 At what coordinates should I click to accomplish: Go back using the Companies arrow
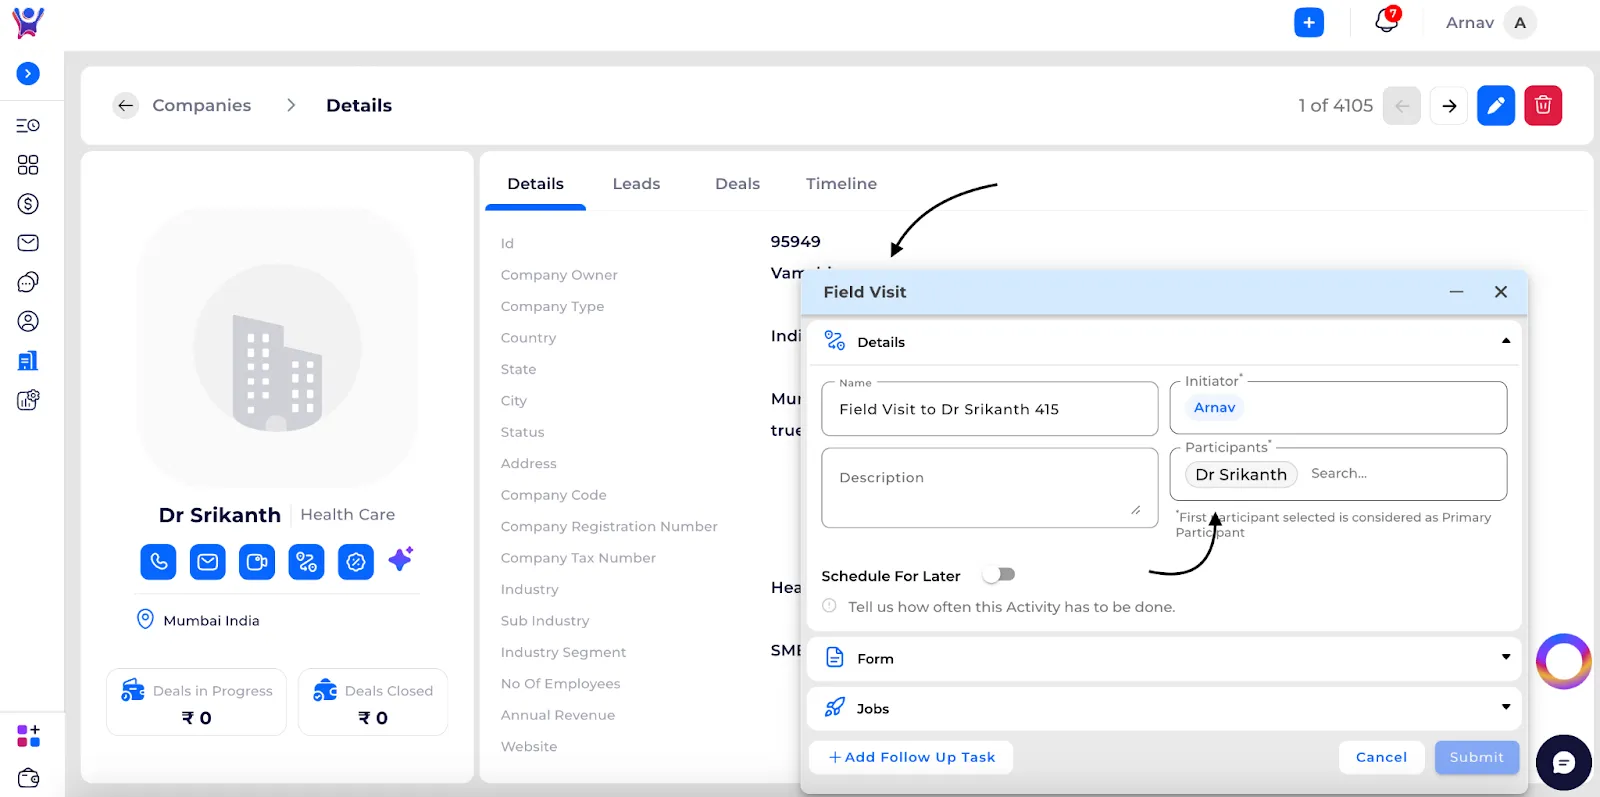point(125,105)
